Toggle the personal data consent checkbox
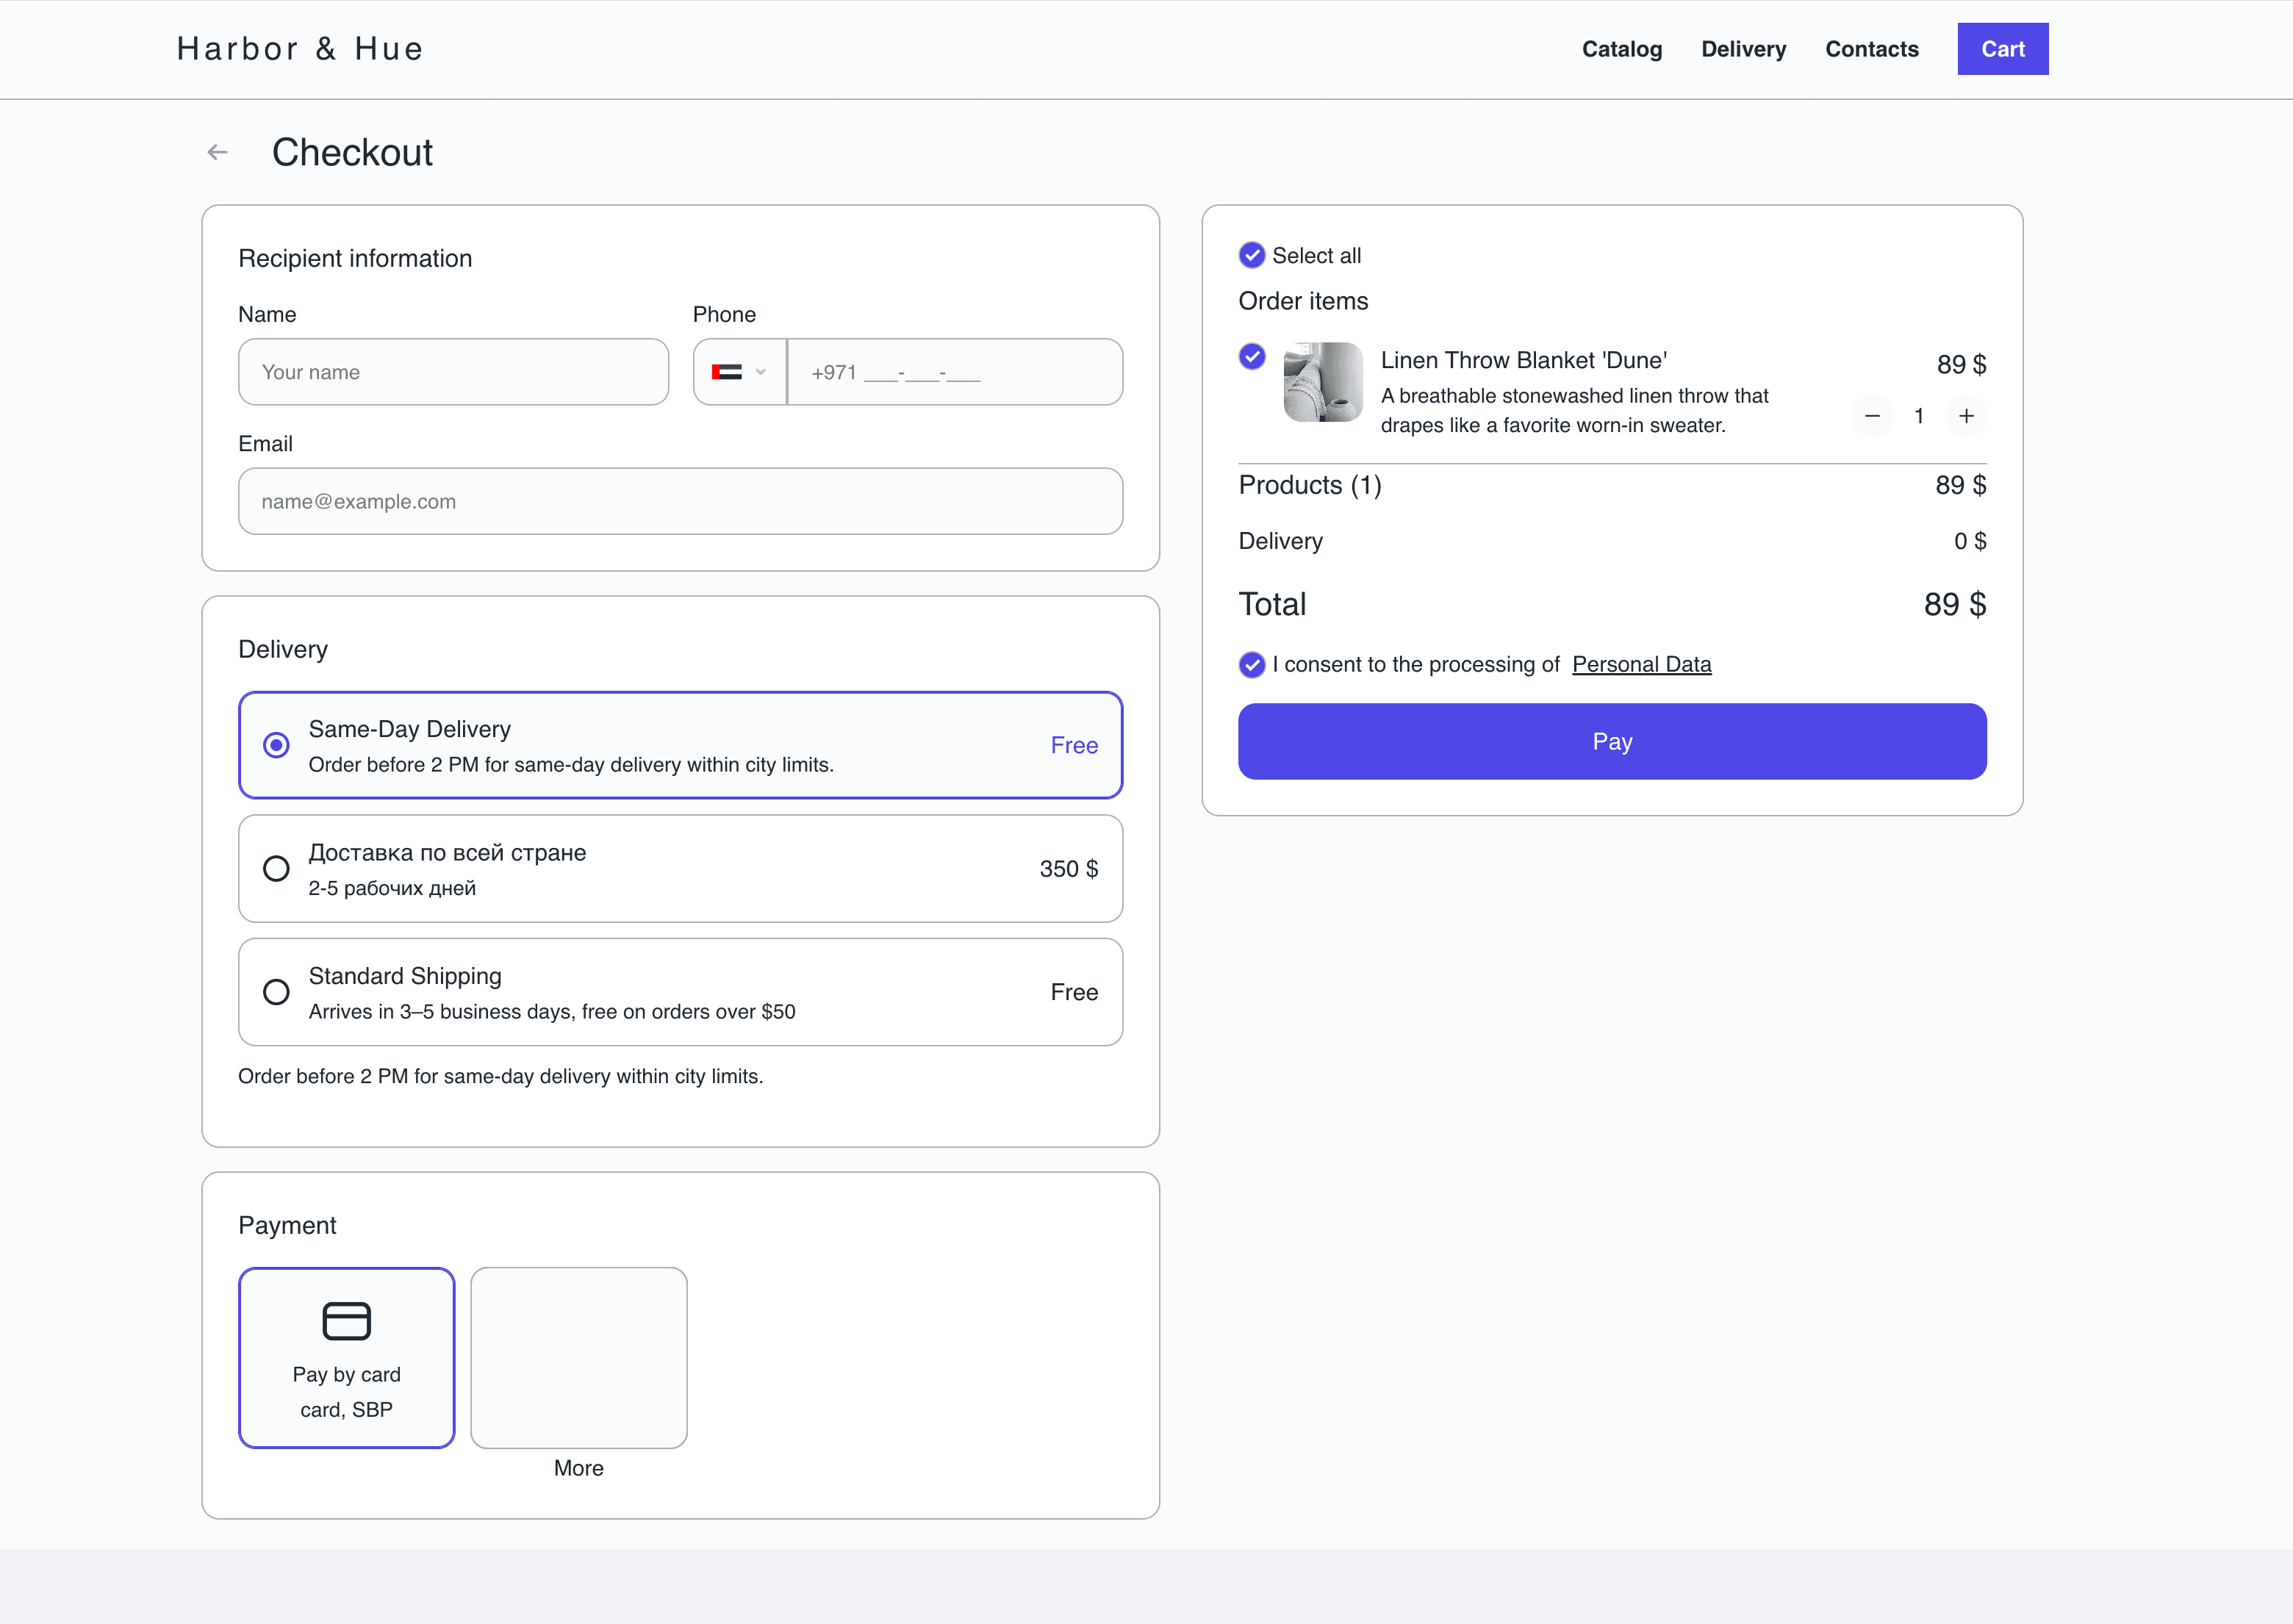This screenshot has width=2293, height=1624. point(1252,665)
